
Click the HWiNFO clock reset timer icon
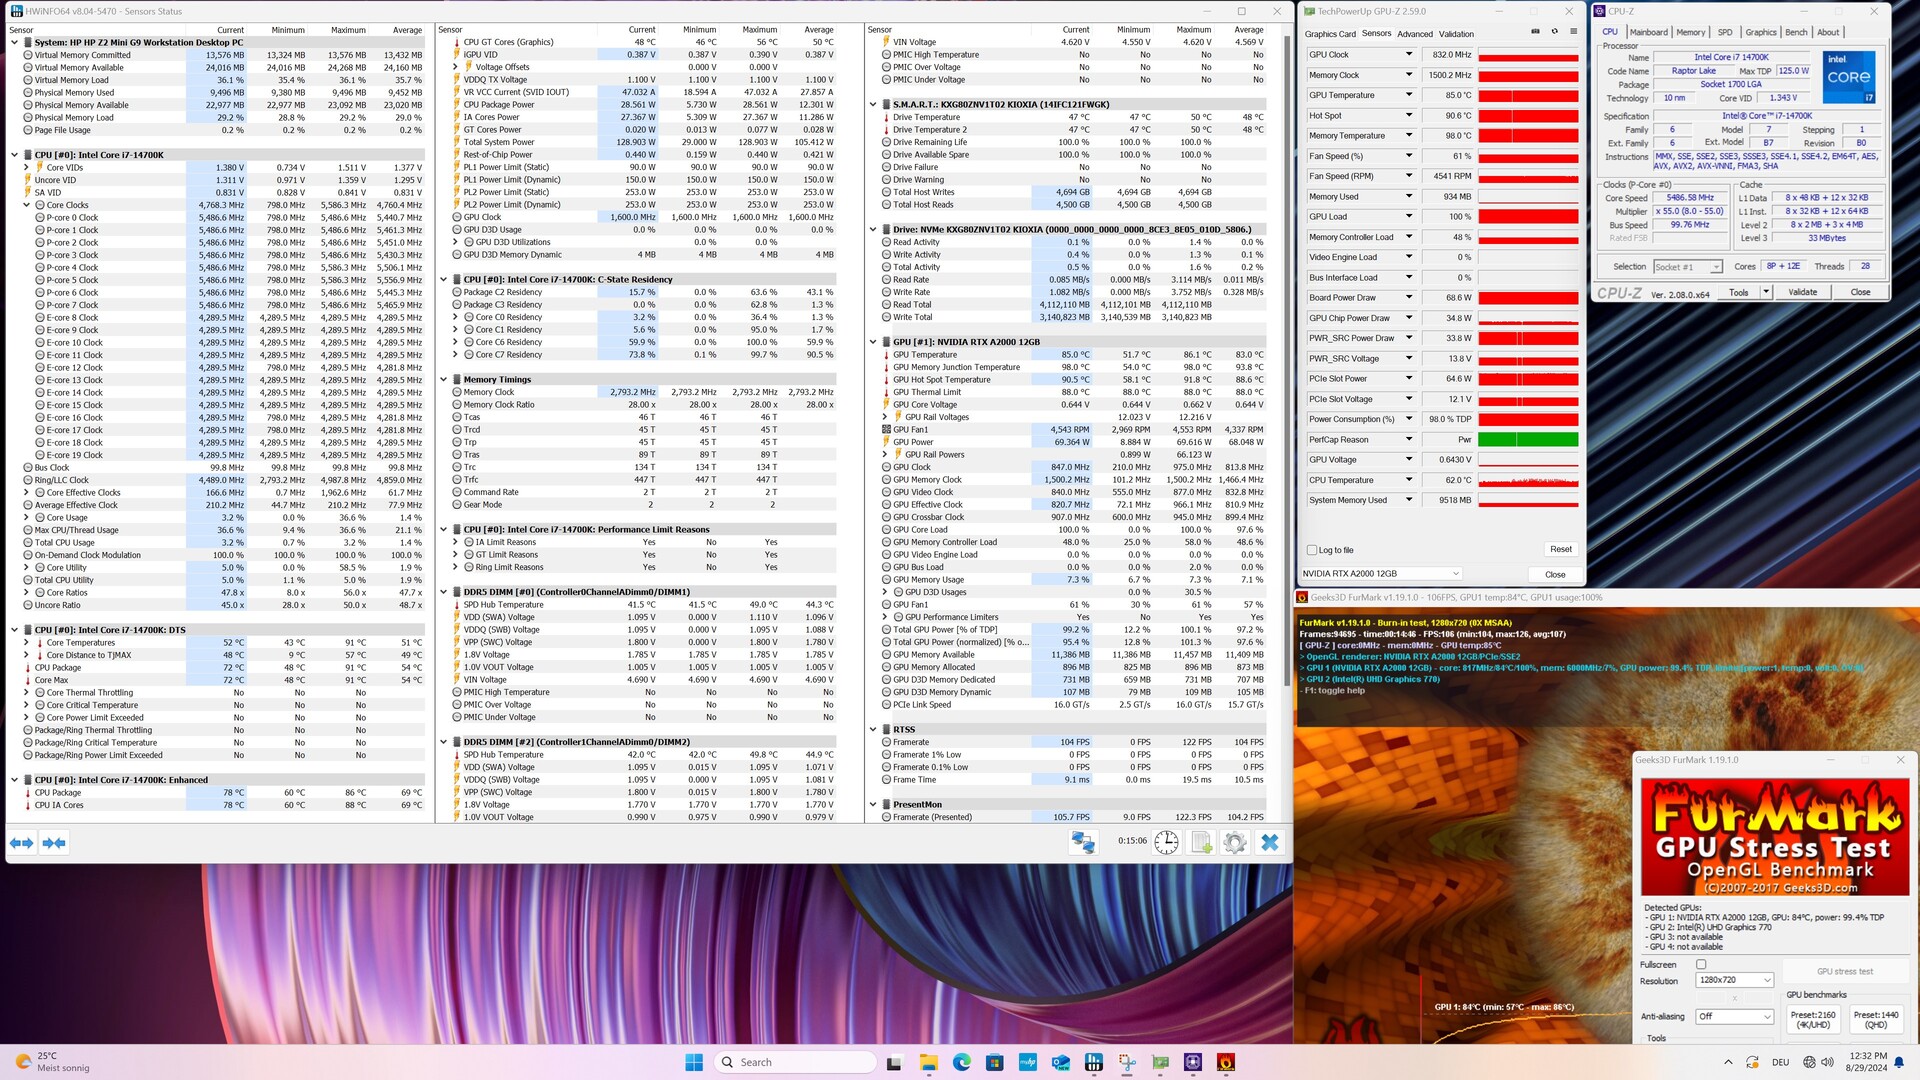click(x=1166, y=842)
